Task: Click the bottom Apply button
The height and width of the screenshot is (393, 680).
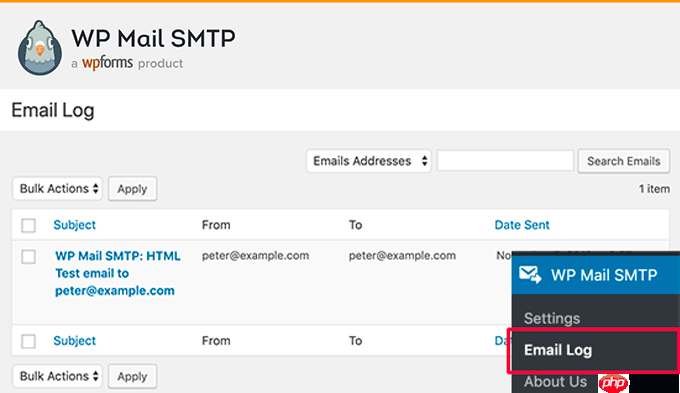Action: coord(132,377)
